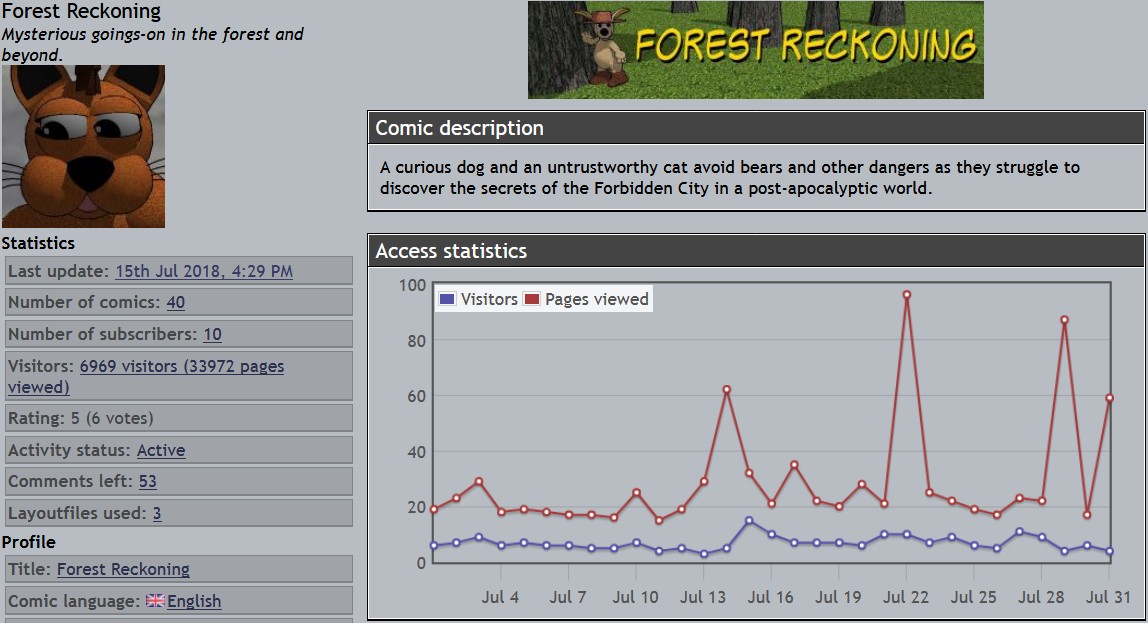Image resolution: width=1148 pixels, height=623 pixels.
Task: Click the layoutfiles used link 3
Action: tap(157, 513)
